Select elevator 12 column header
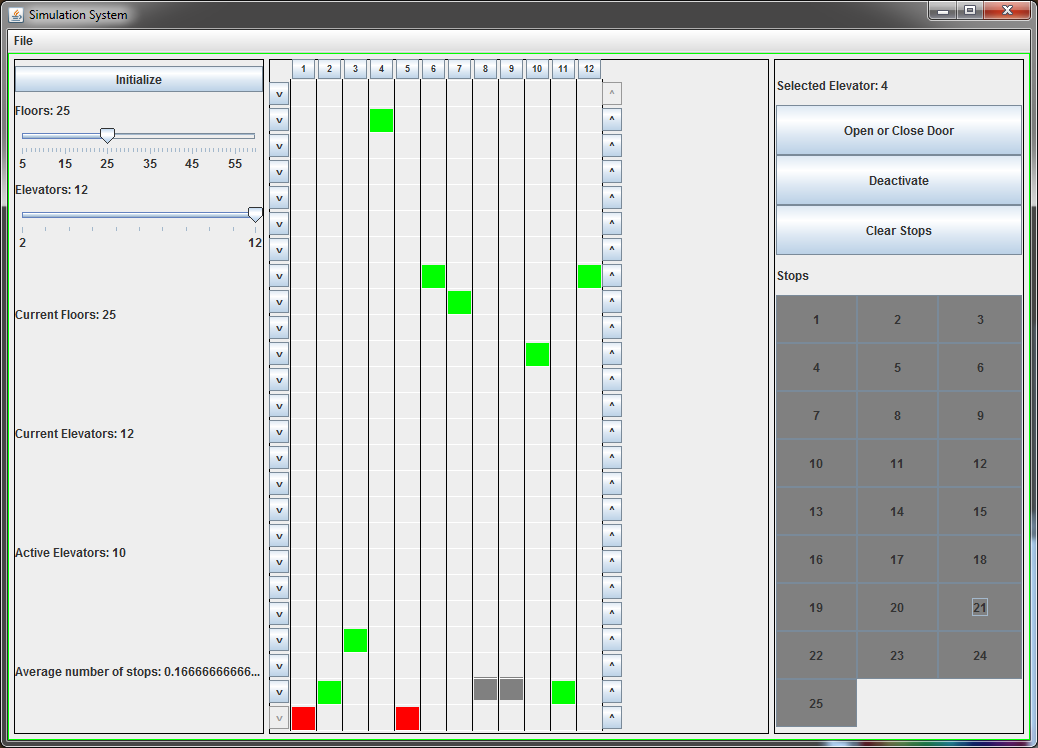Image resolution: width=1038 pixels, height=748 pixels. click(x=589, y=69)
